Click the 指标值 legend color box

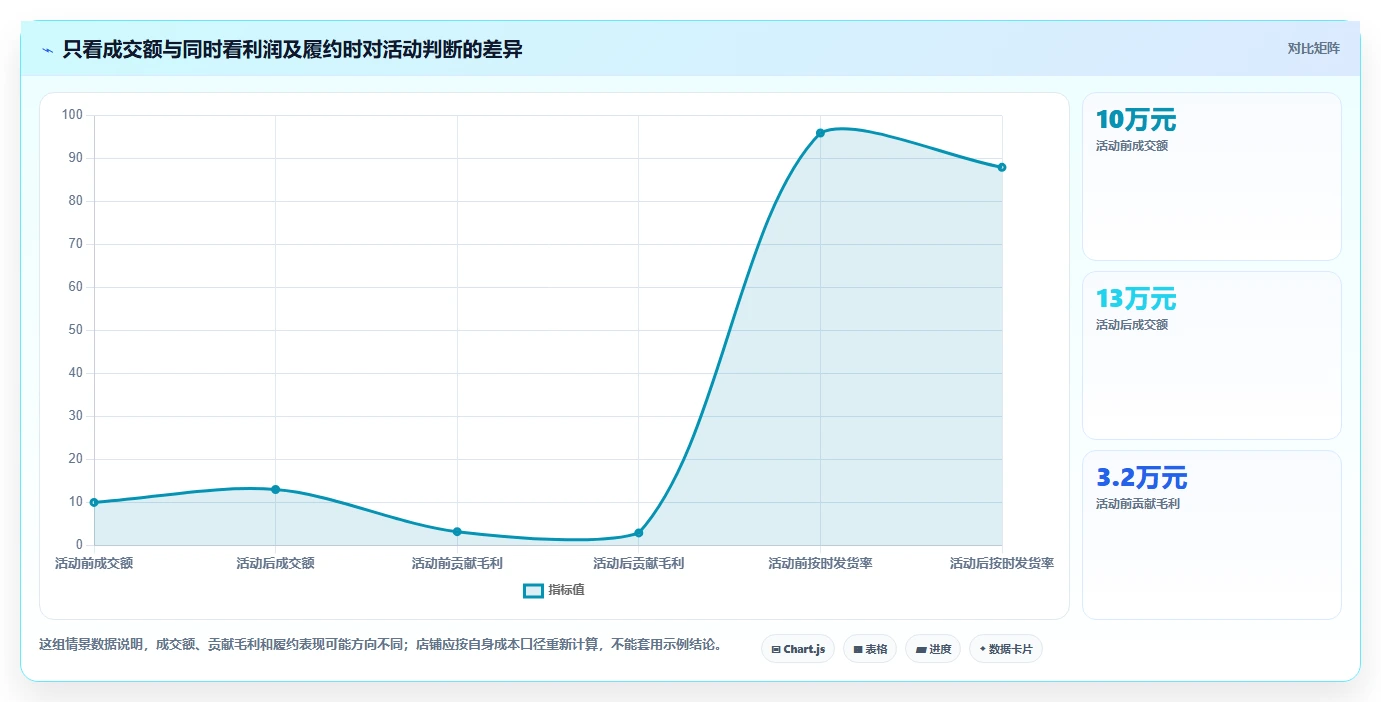pyautogui.click(x=533, y=590)
